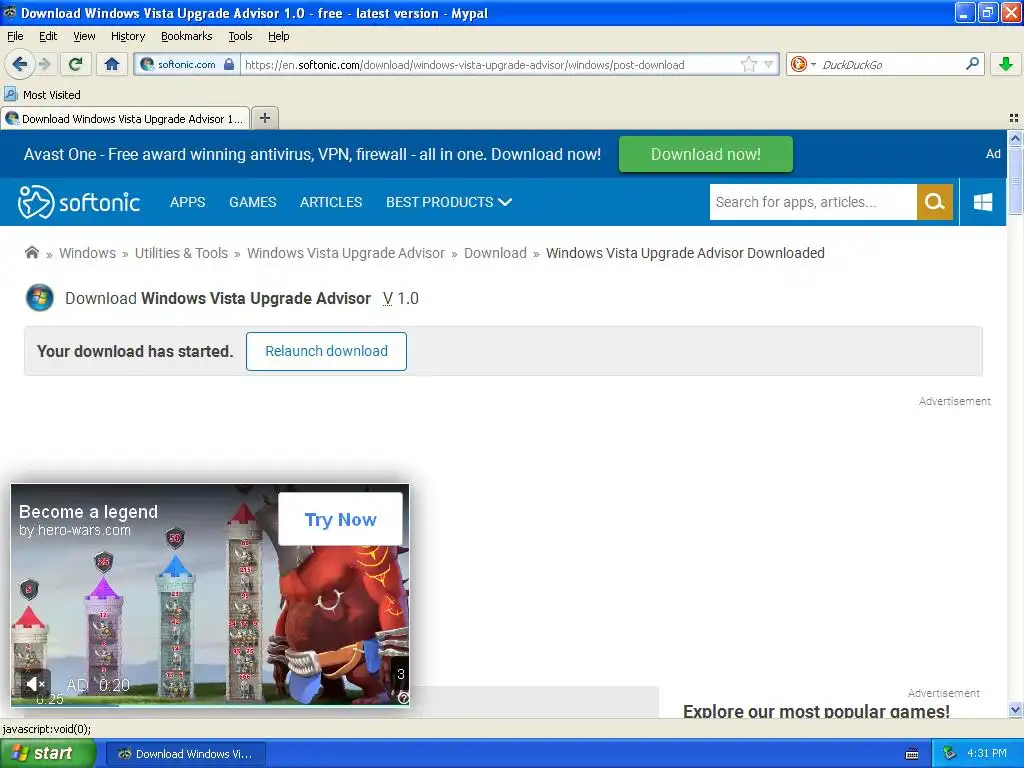Viewport: 1024px width, 768px height.
Task: Click Try Now on the hero-wars ad
Action: click(x=340, y=519)
